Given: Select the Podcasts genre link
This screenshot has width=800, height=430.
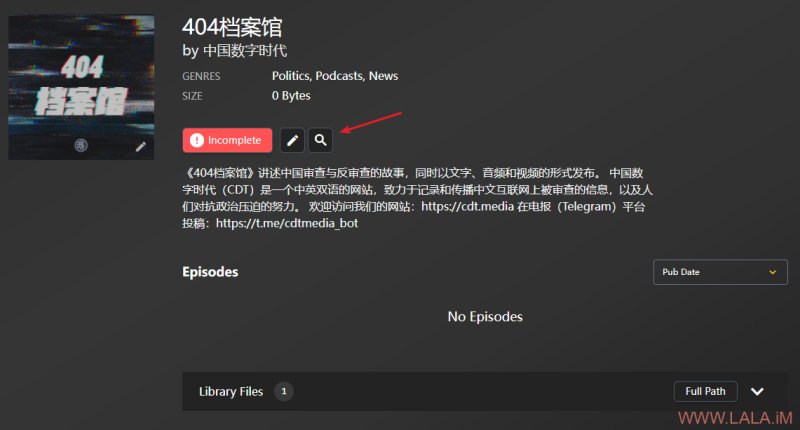Looking at the screenshot, I should click(339, 76).
